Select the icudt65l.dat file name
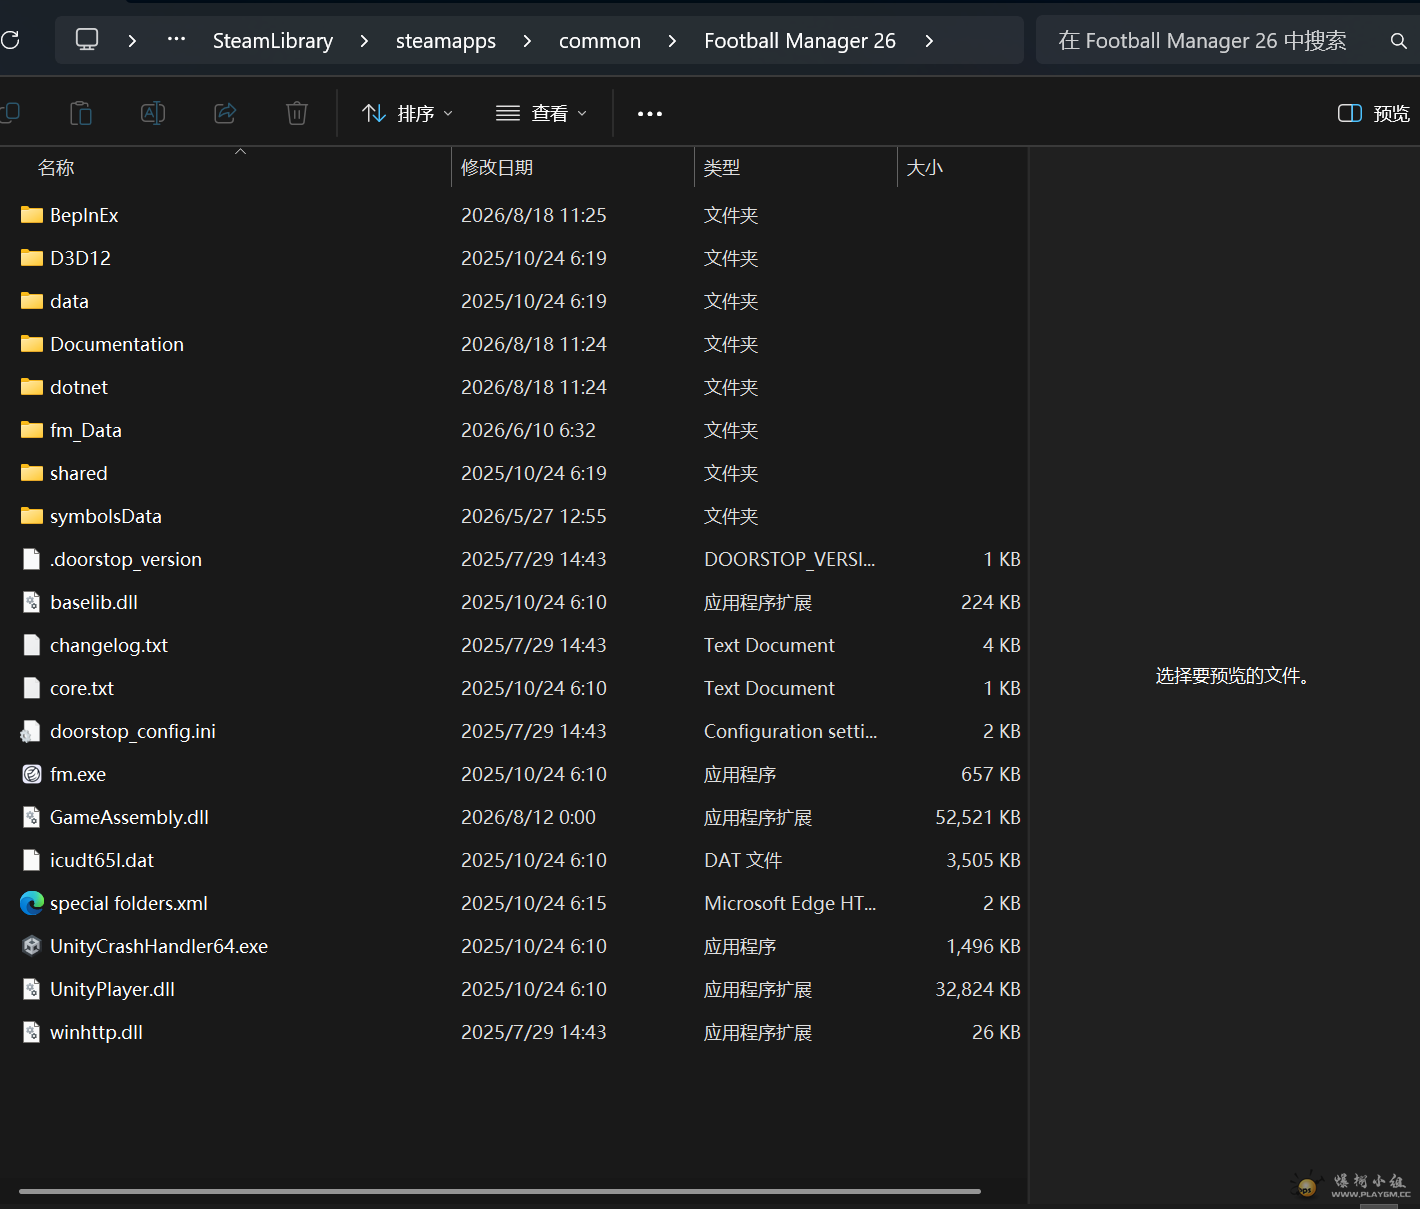1420x1209 pixels. [x=102, y=860]
